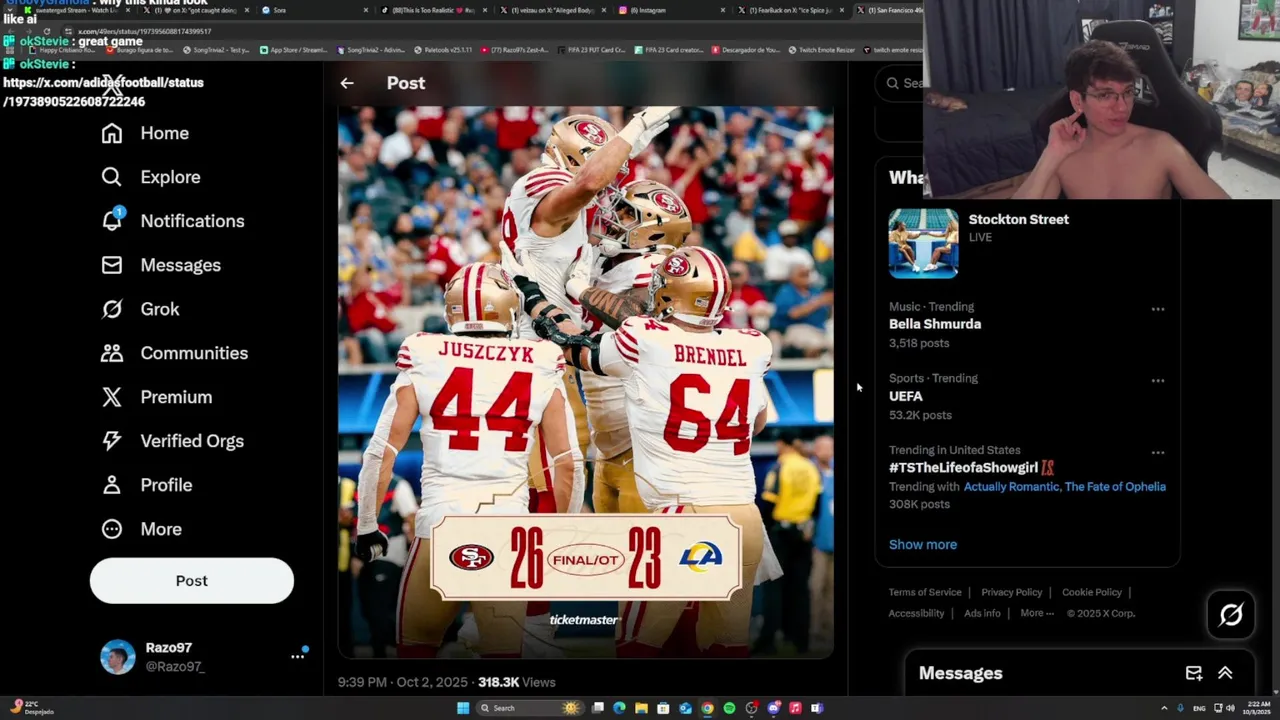The width and height of the screenshot is (1280, 720).
Task: Open the More circle menu item
Action: [141, 529]
